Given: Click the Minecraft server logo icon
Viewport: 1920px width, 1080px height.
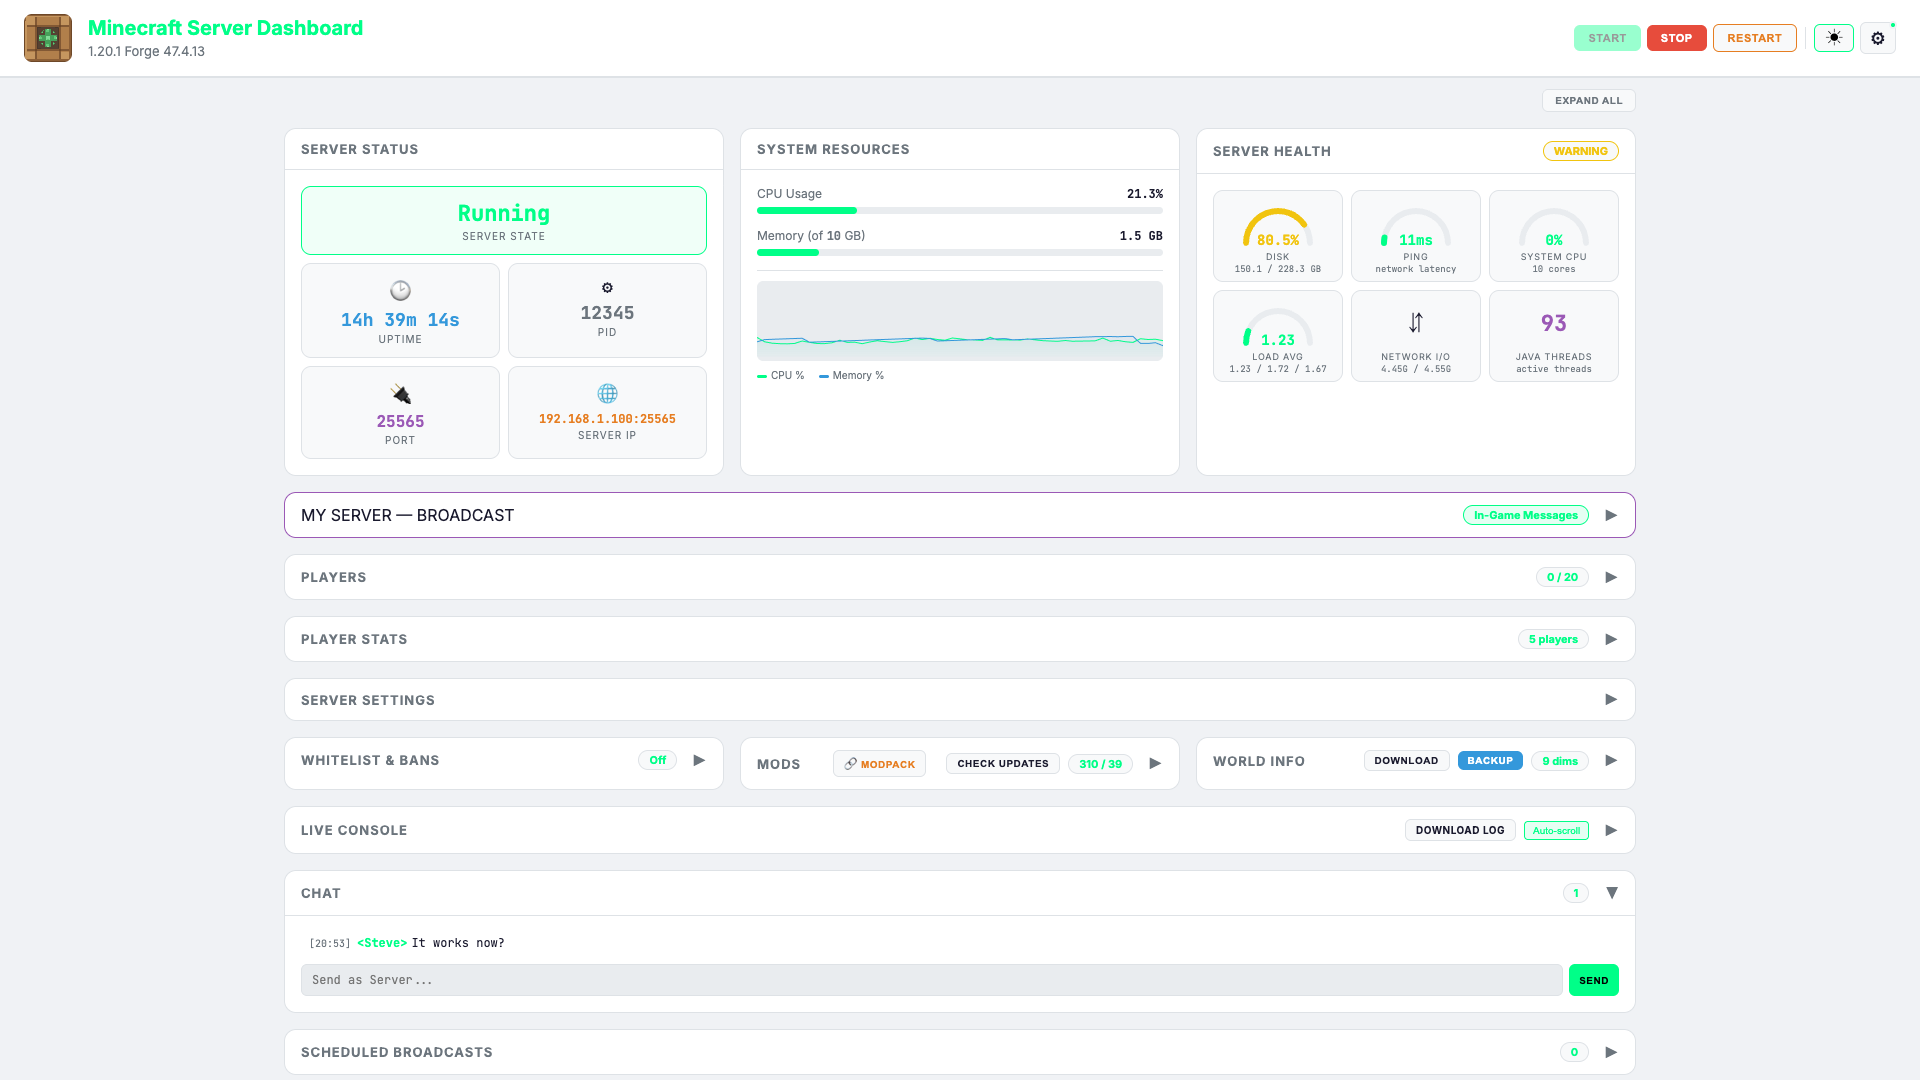Looking at the screenshot, I should pyautogui.click(x=47, y=37).
